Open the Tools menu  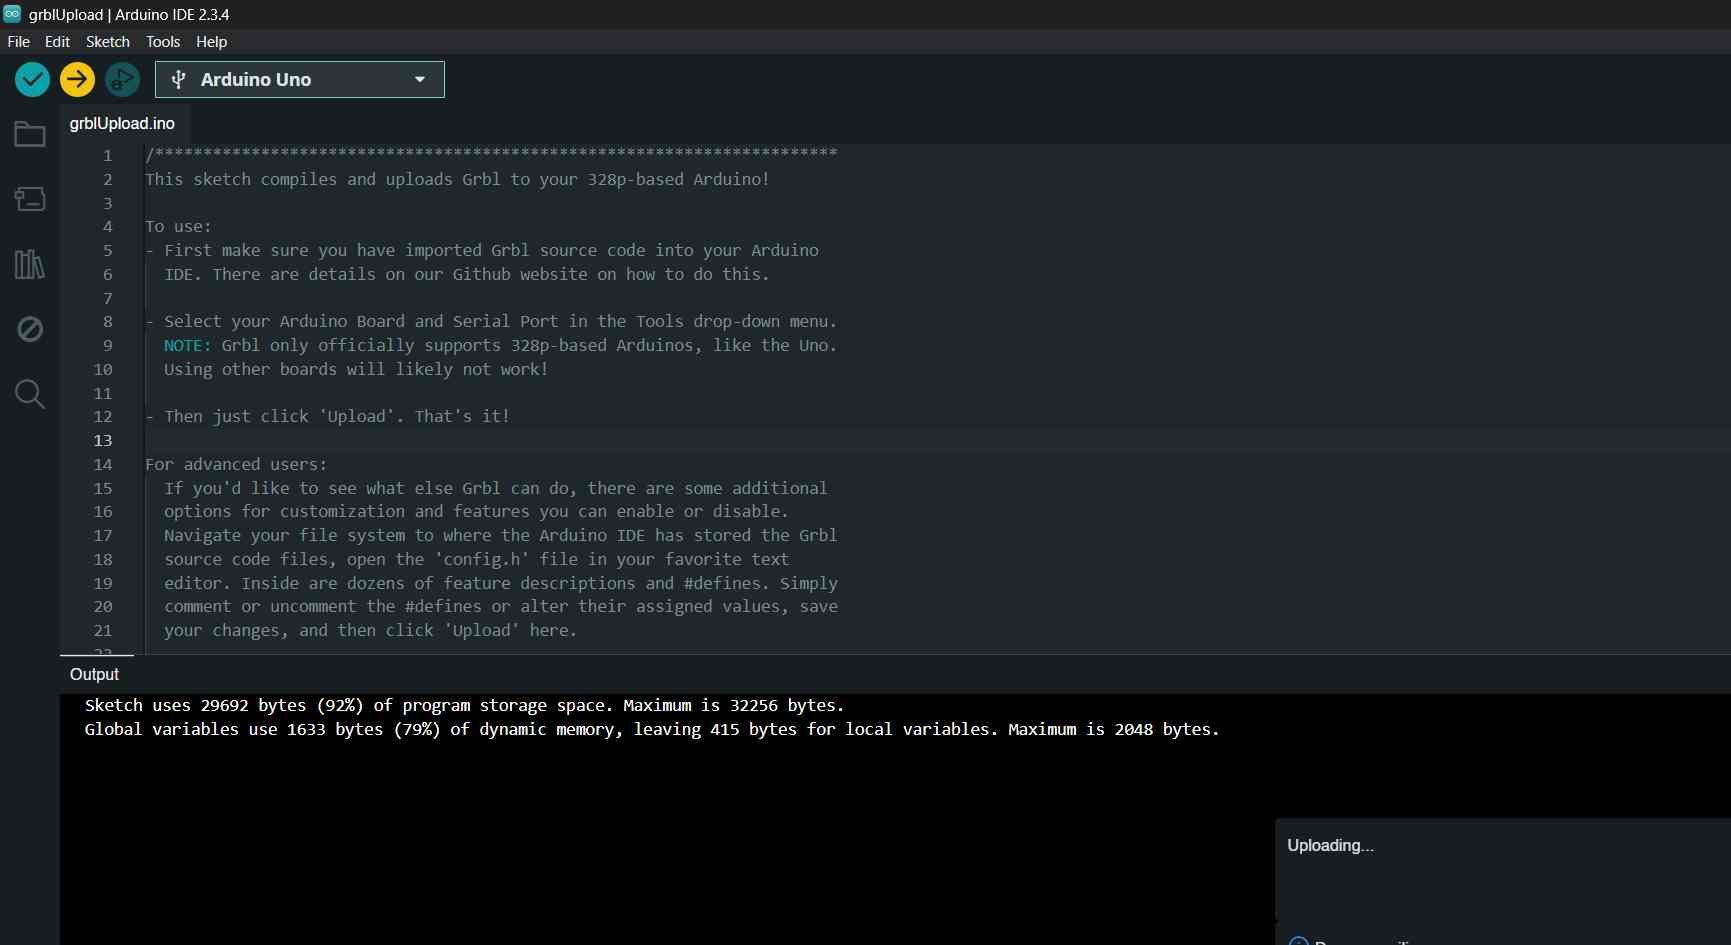[163, 42]
